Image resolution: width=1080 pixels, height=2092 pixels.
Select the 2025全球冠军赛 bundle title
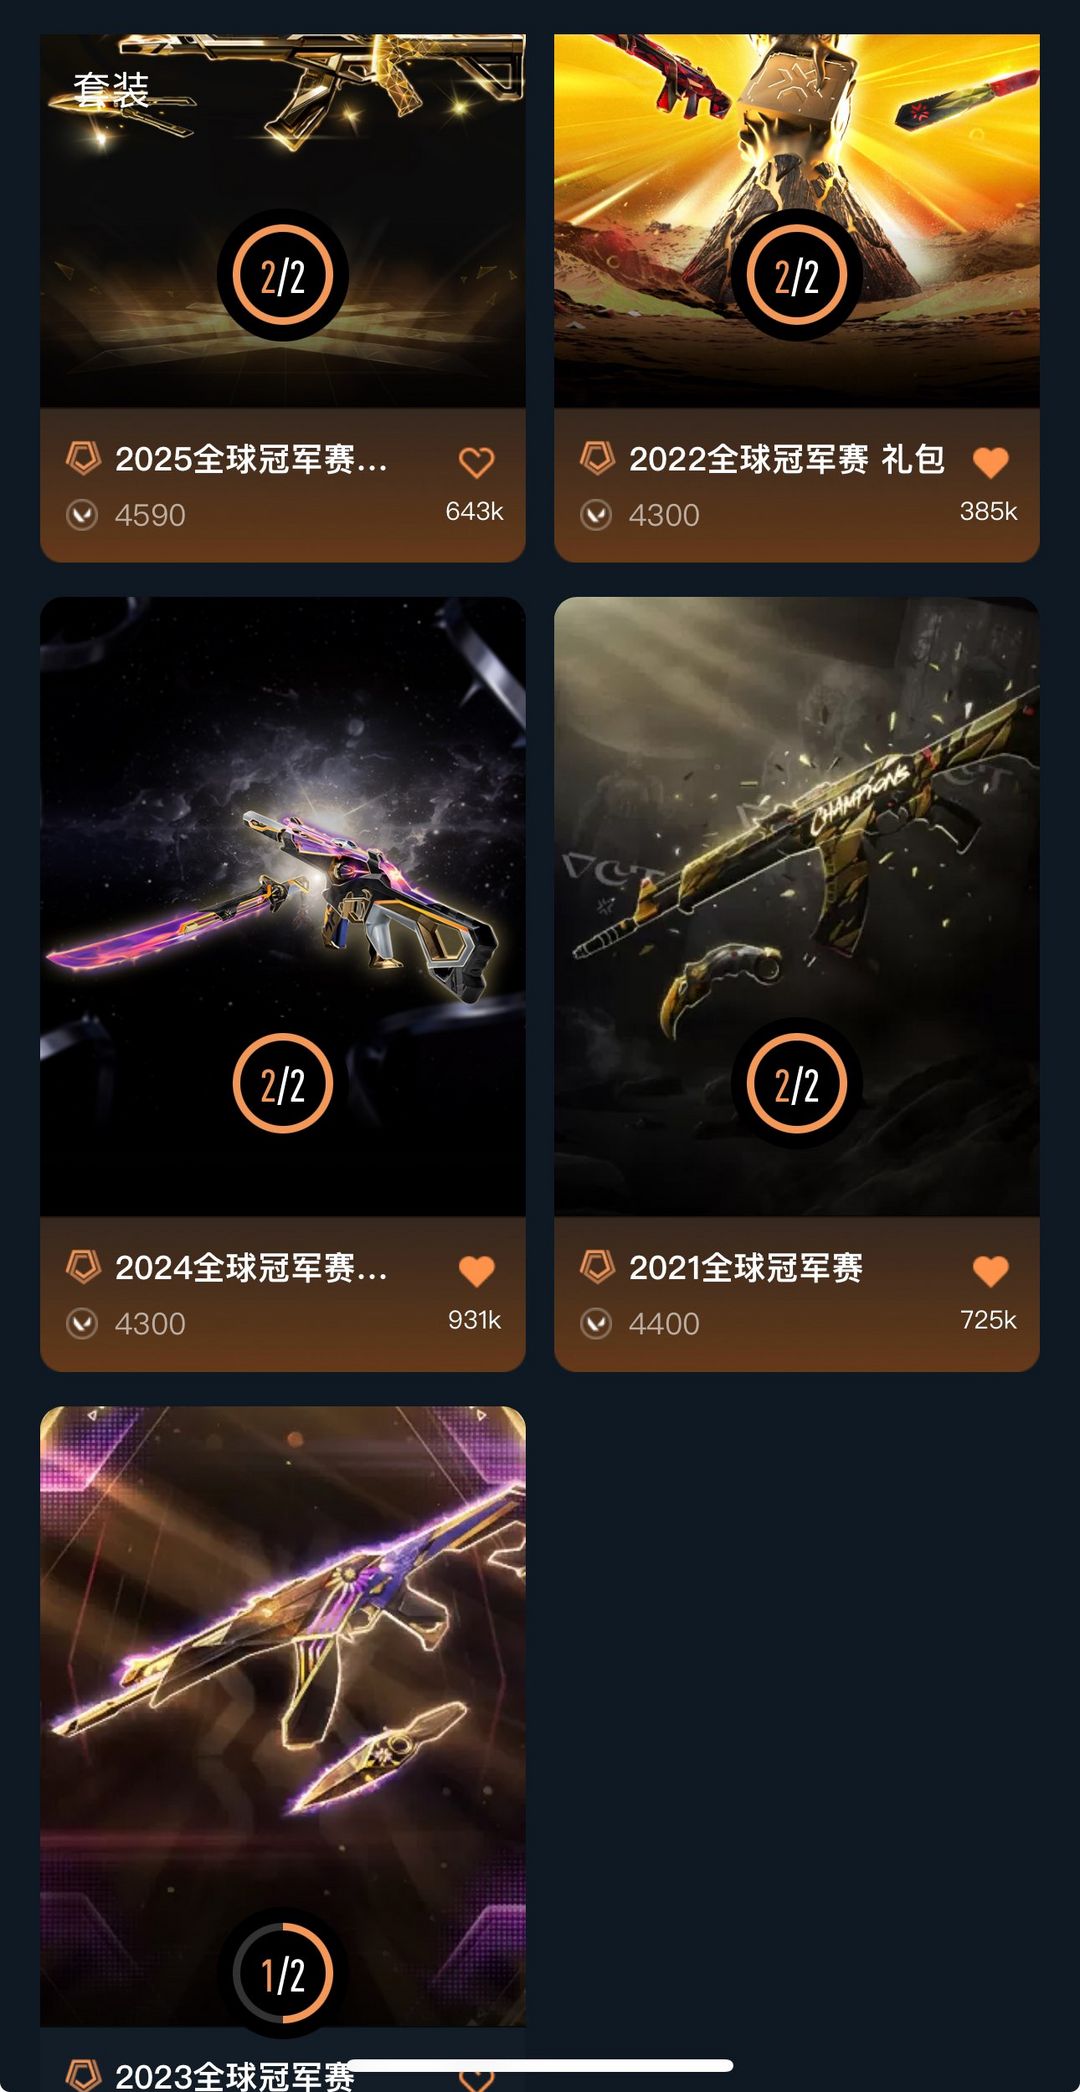coord(251,459)
